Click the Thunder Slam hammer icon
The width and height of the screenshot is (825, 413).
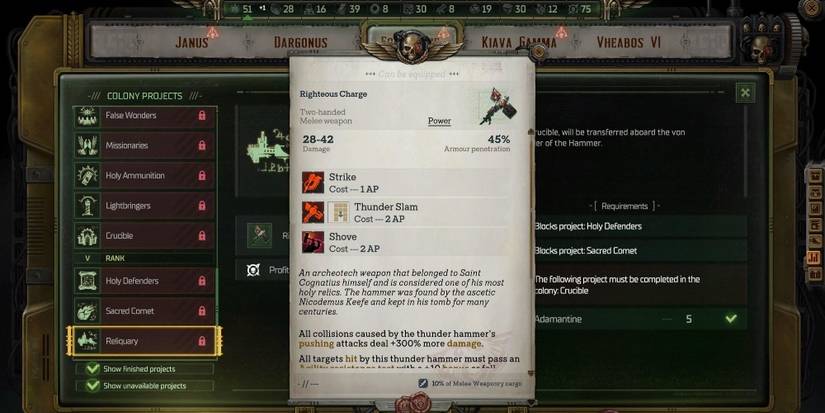tap(313, 212)
